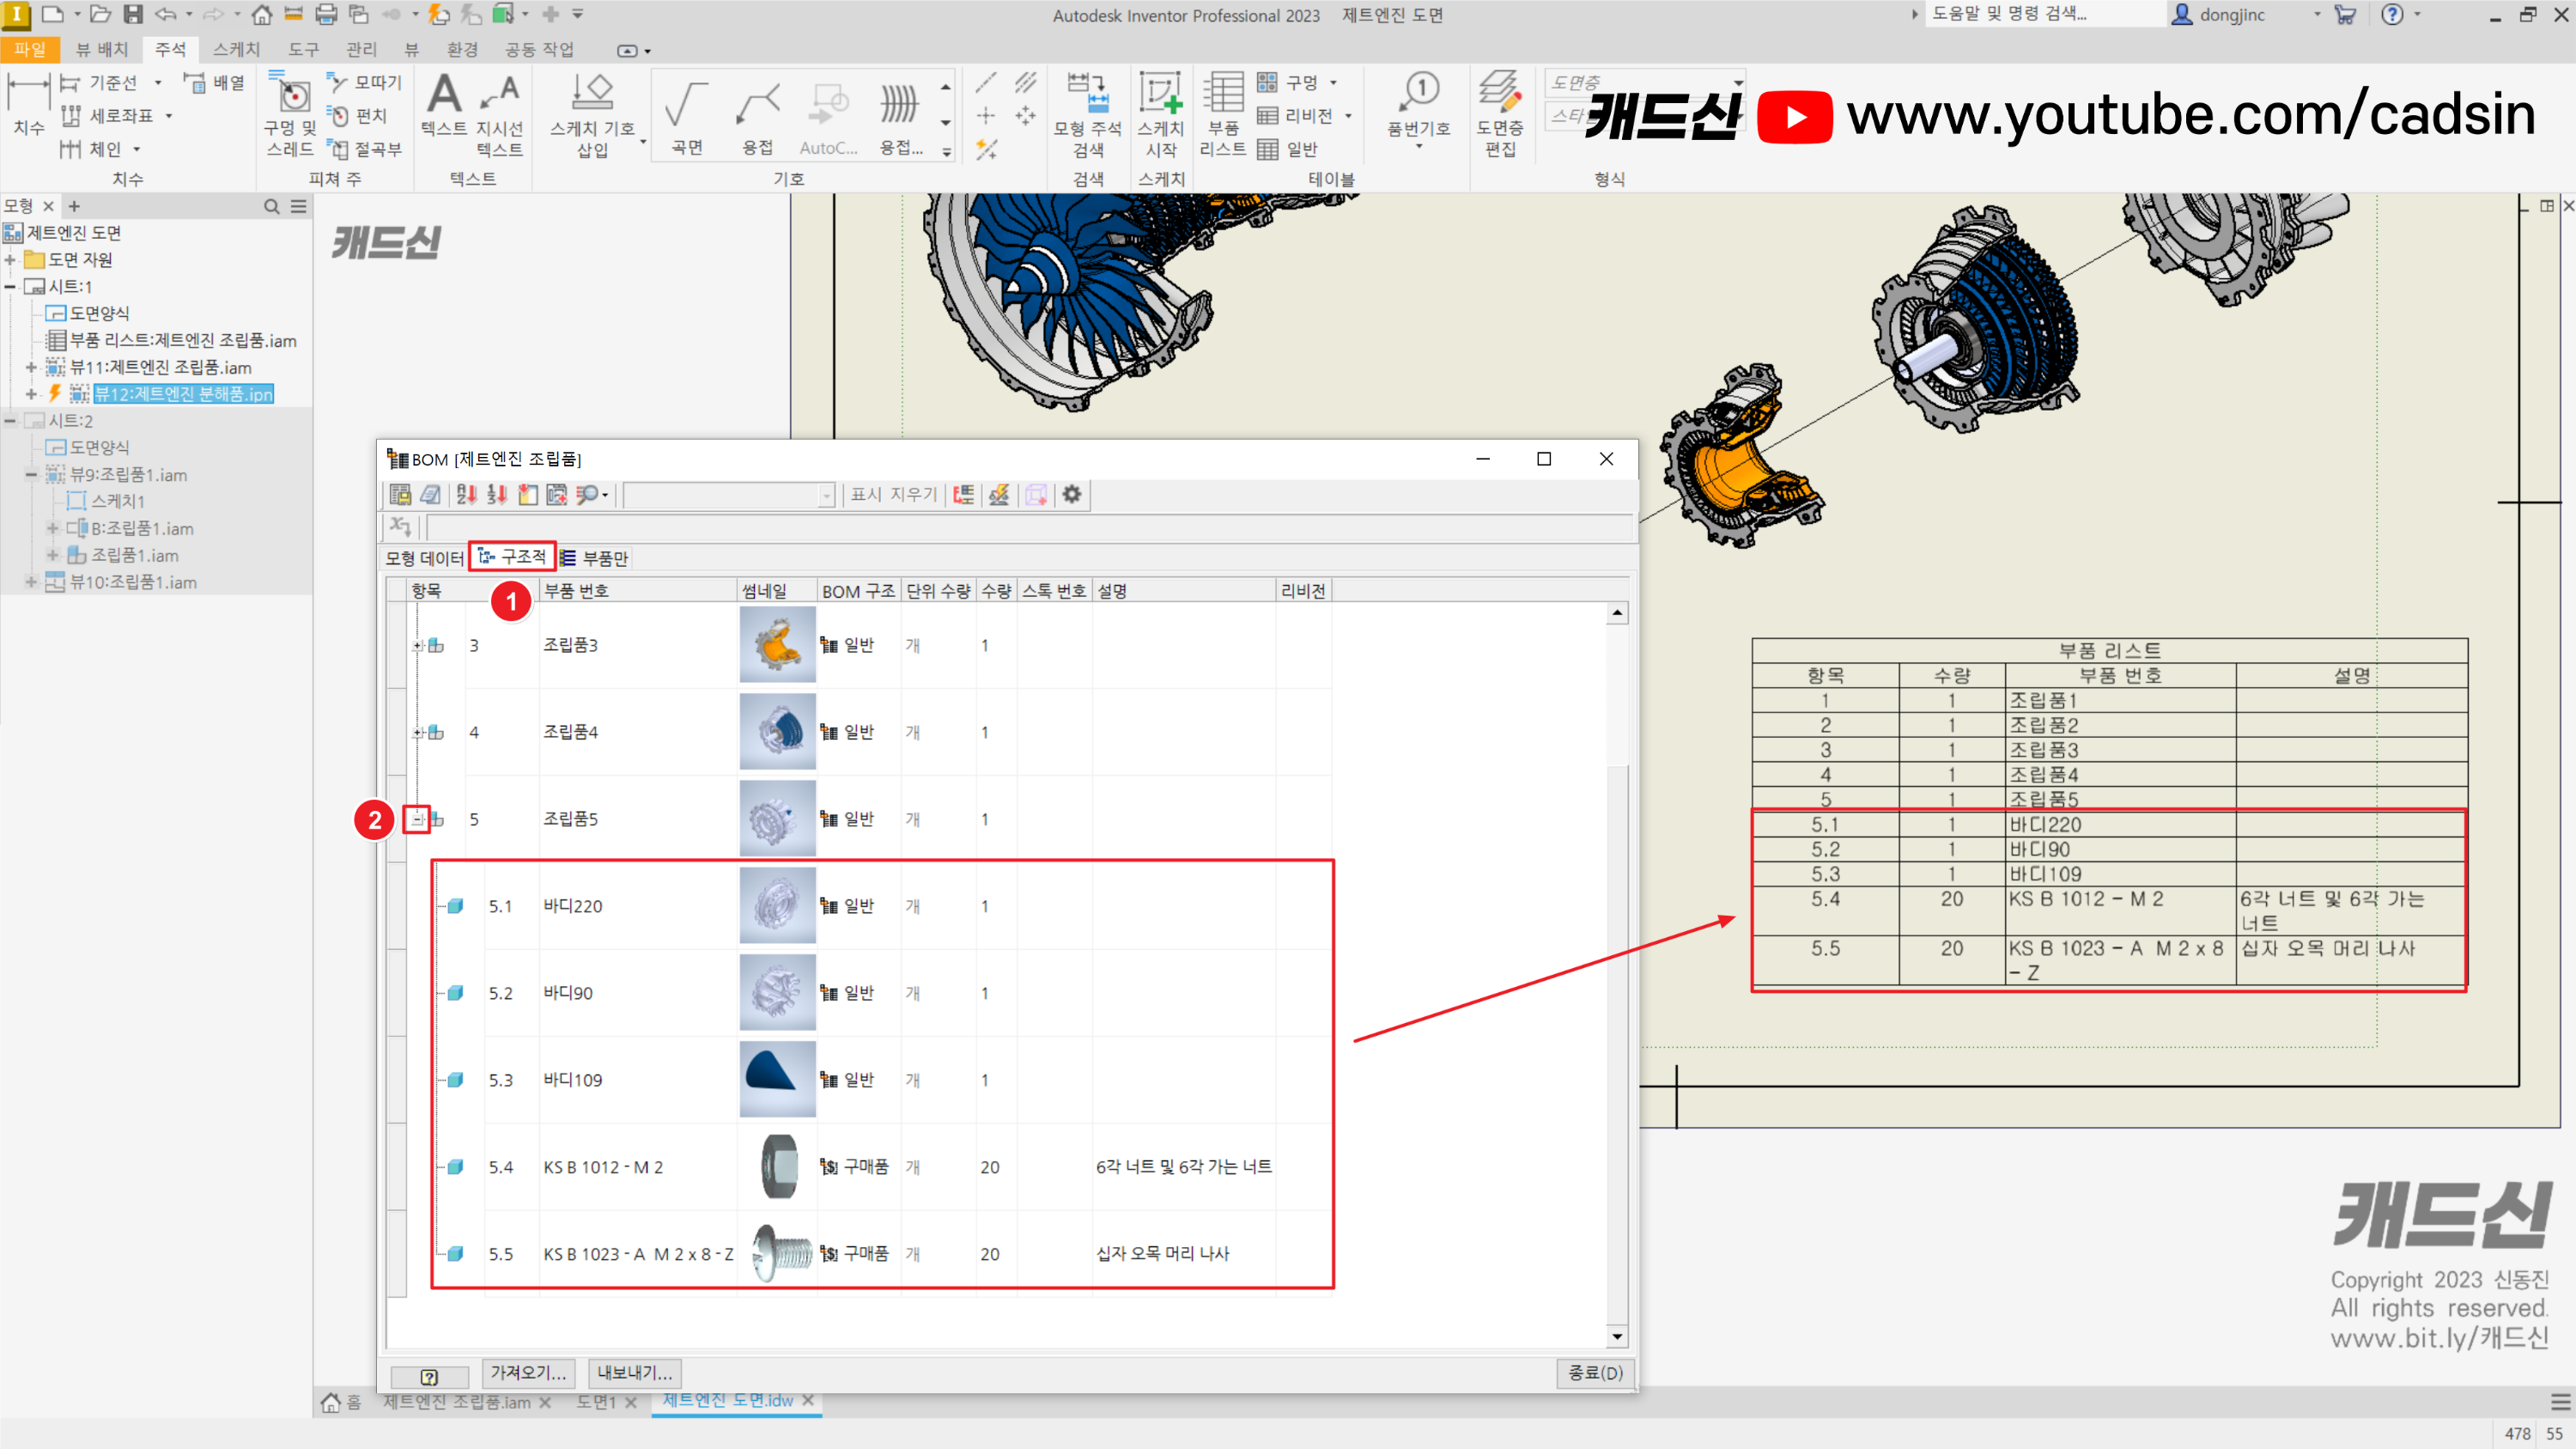Click the 구멍 및 스레드 feature note tool

pos(289,115)
